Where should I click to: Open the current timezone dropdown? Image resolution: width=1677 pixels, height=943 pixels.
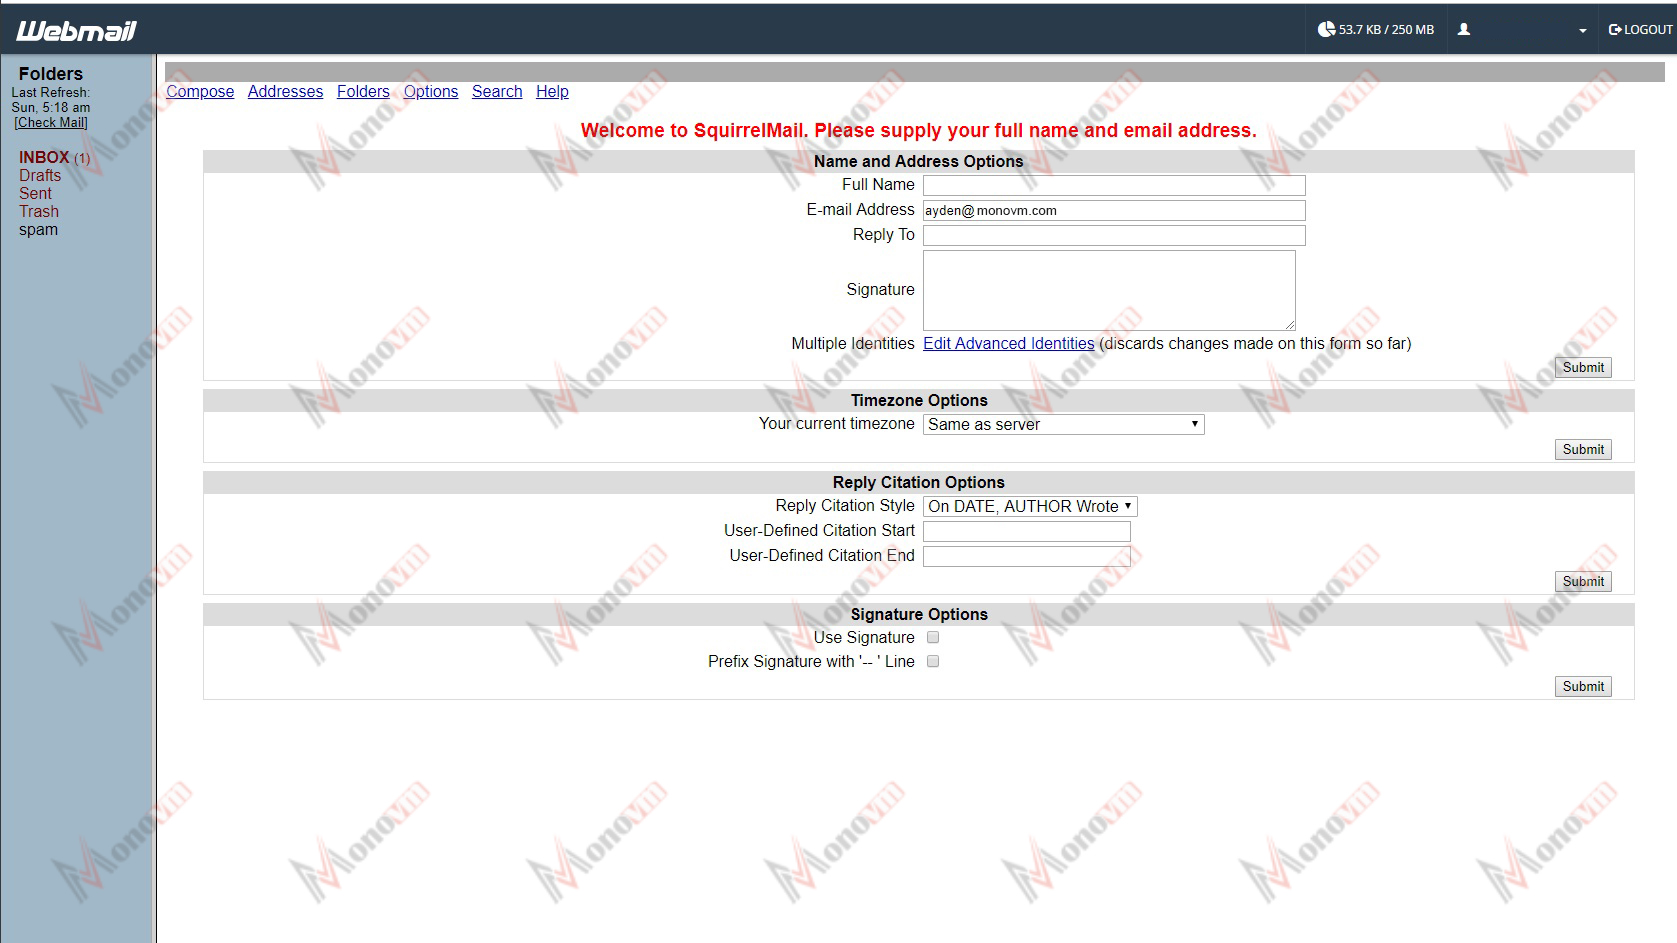click(x=1063, y=424)
